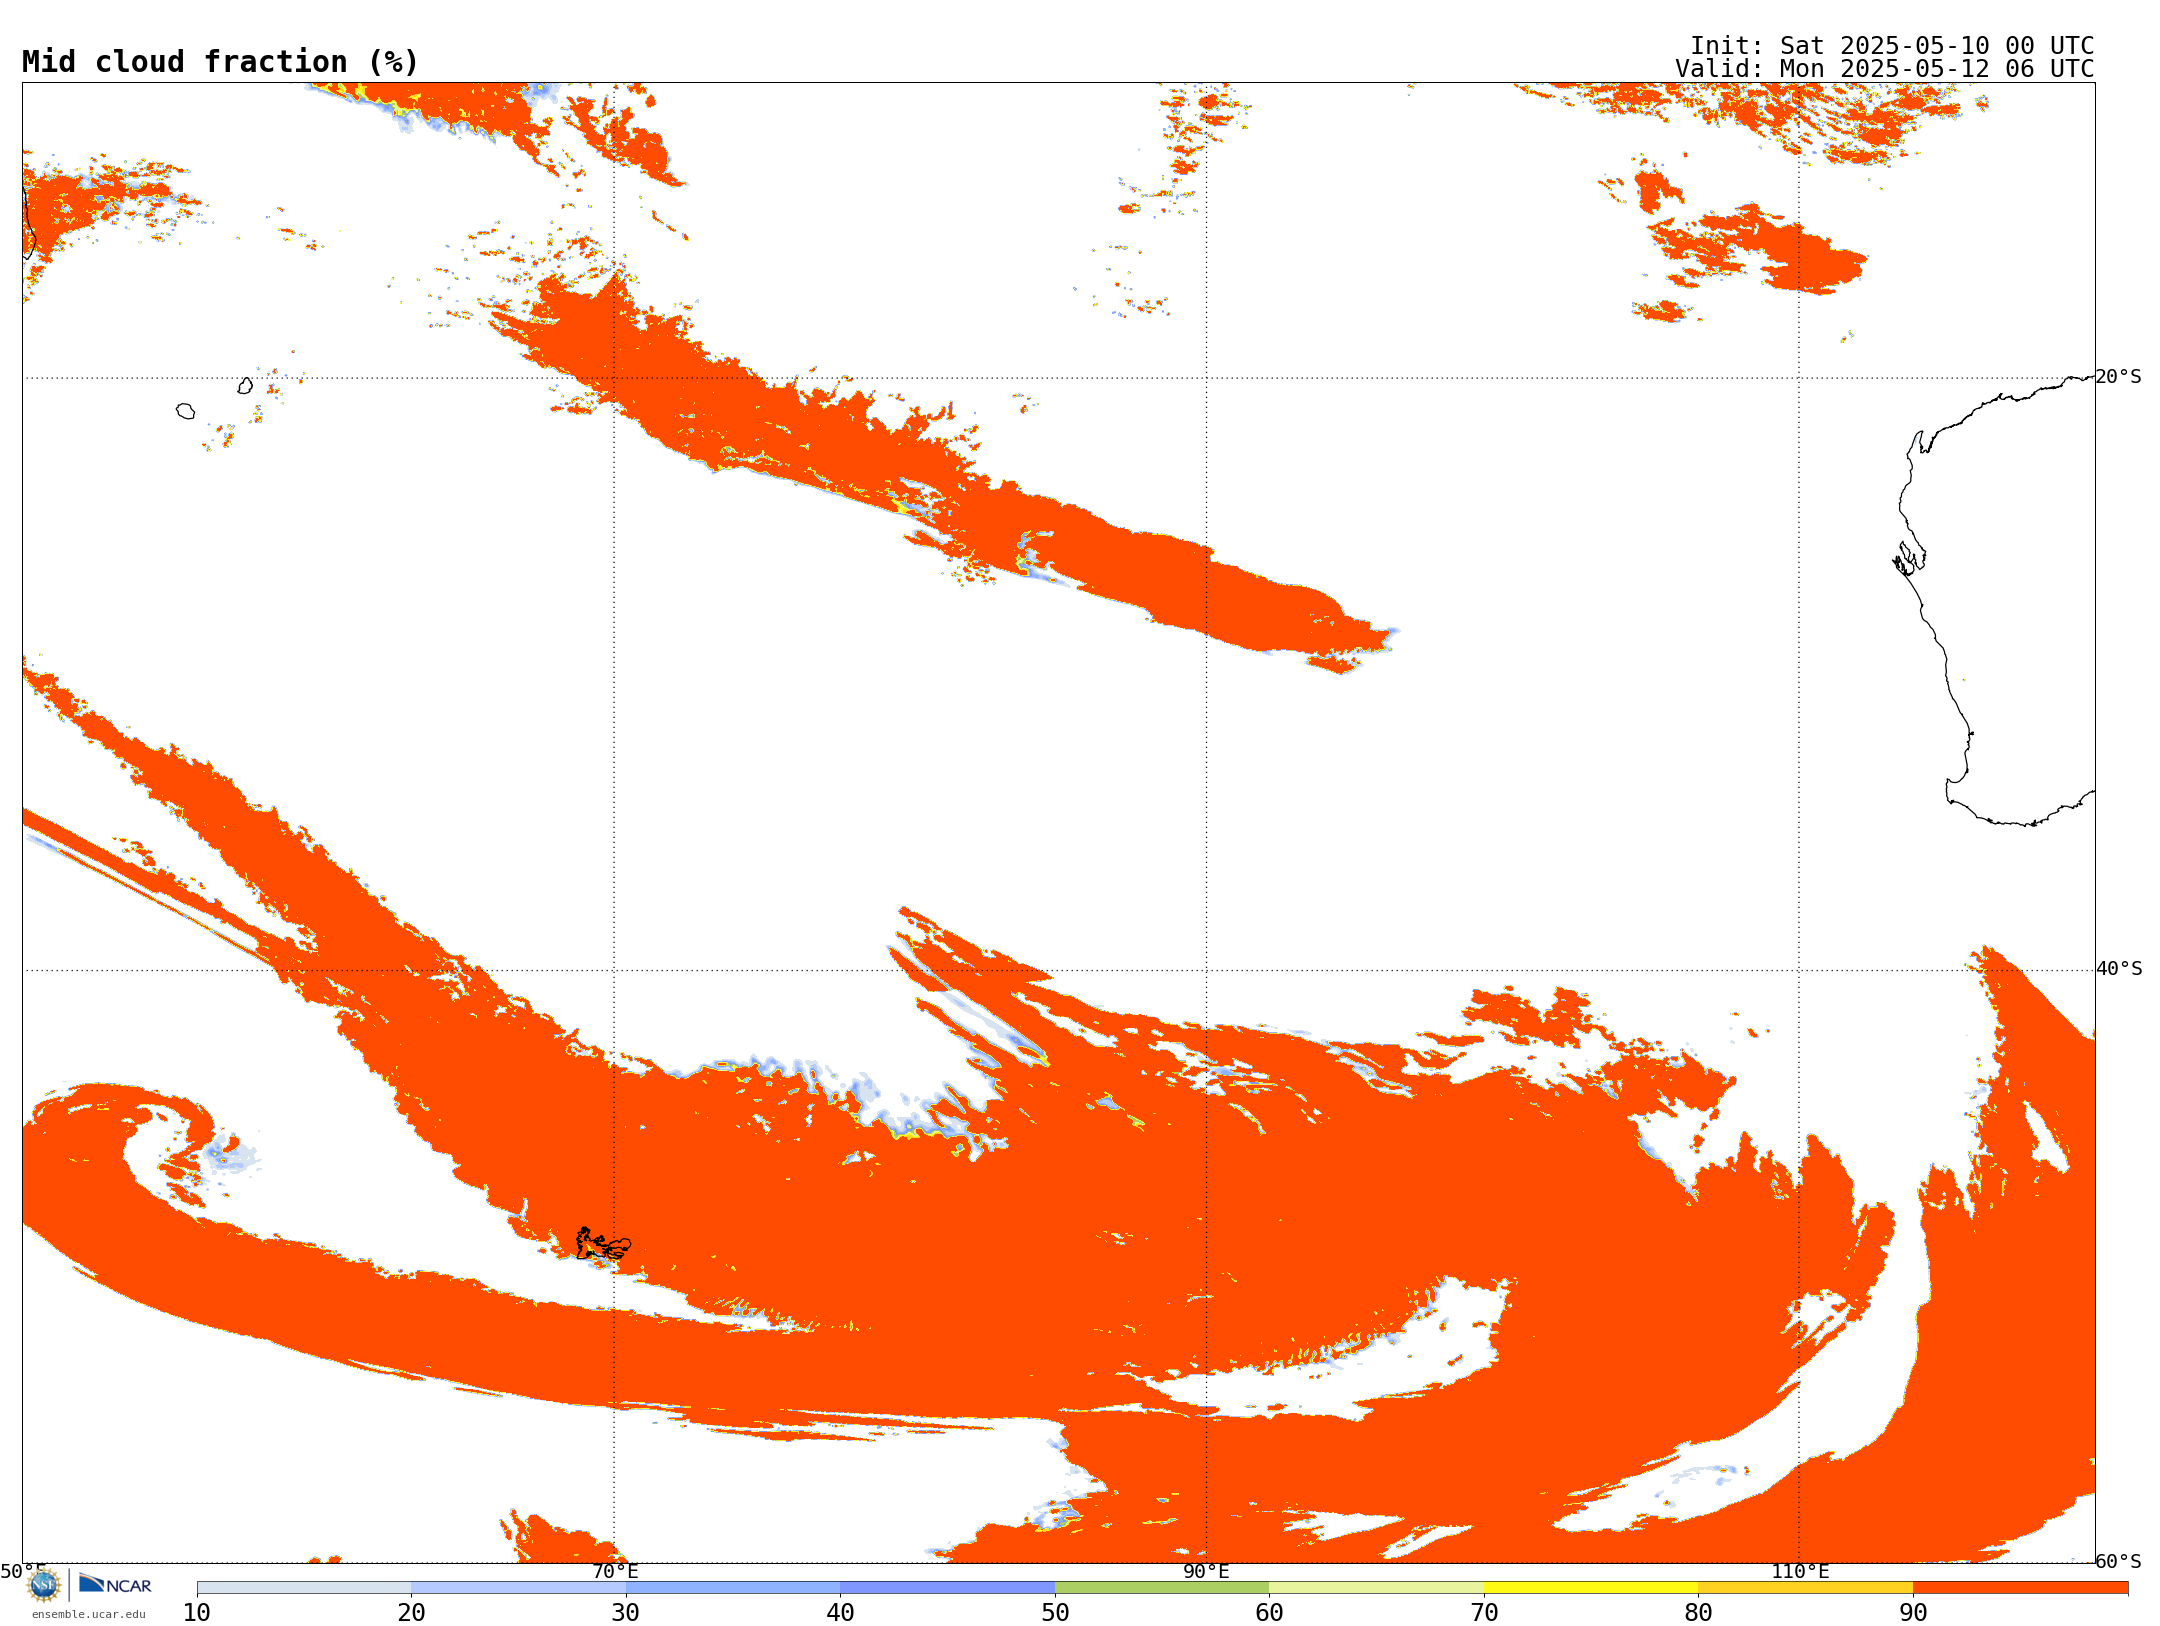The height and width of the screenshot is (1626, 2160).
Task: Click the 80-90 gold colorbar segment
Action: pyautogui.click(x=1805, y=1588)
